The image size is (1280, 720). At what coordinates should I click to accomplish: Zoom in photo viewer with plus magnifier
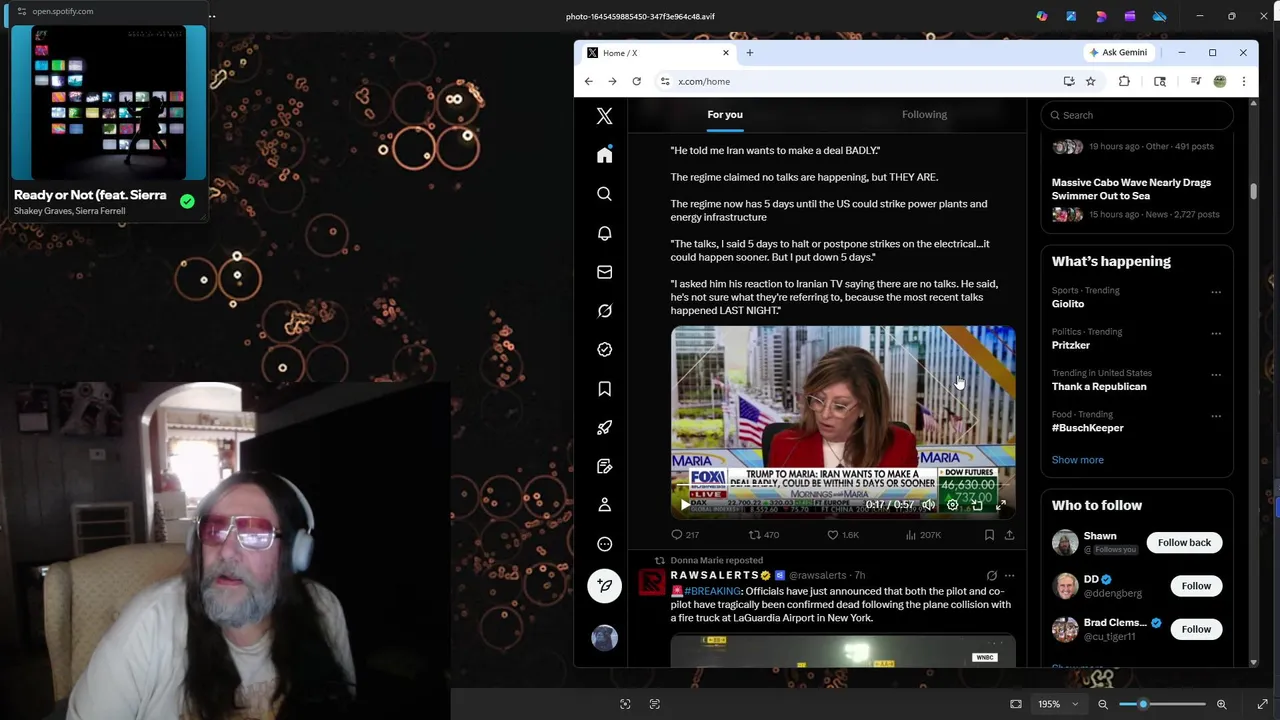[x=1221, y=704]
